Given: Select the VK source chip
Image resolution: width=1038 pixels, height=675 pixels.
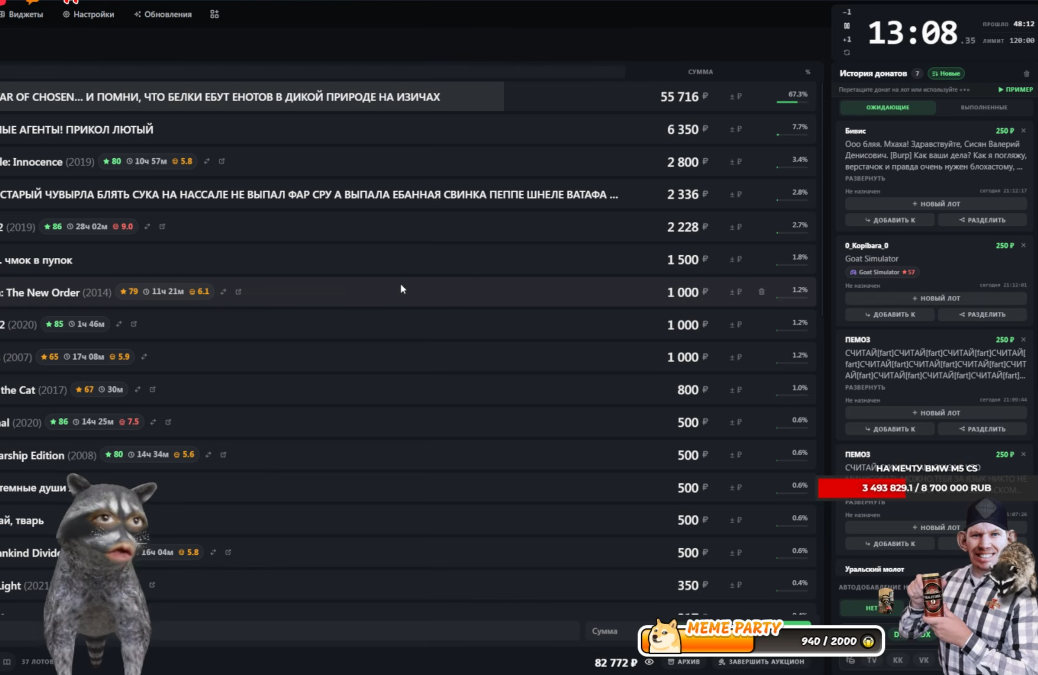Looking at the screenshot, I should pos(923,660).
